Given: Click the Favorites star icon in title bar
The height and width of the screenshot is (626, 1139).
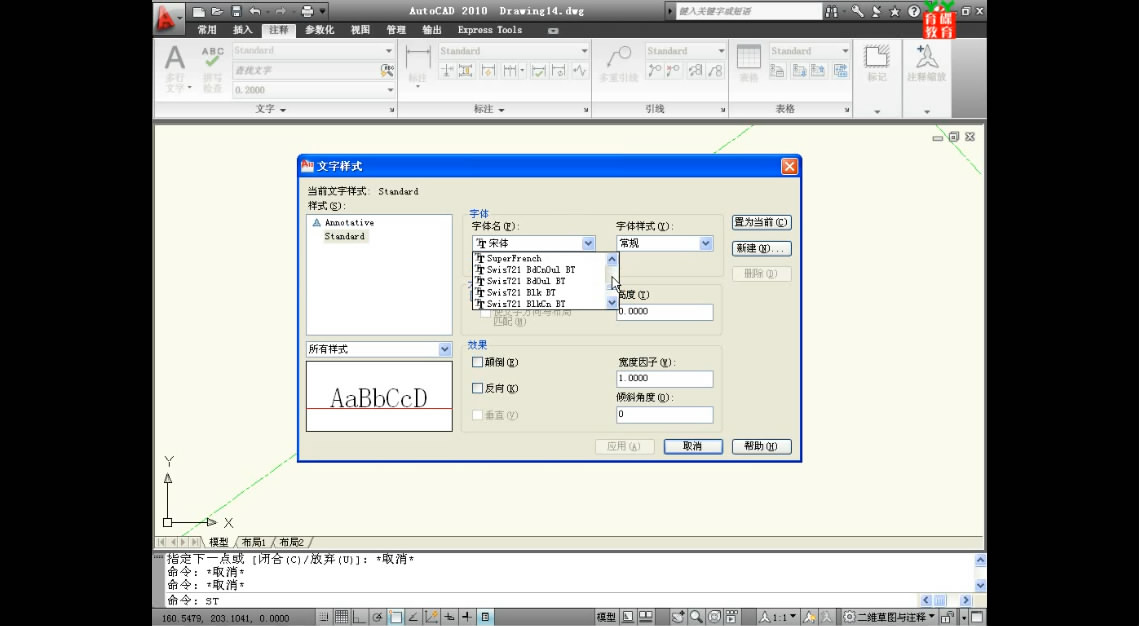Looking at the screenshot, I should [x=895, y=12].
